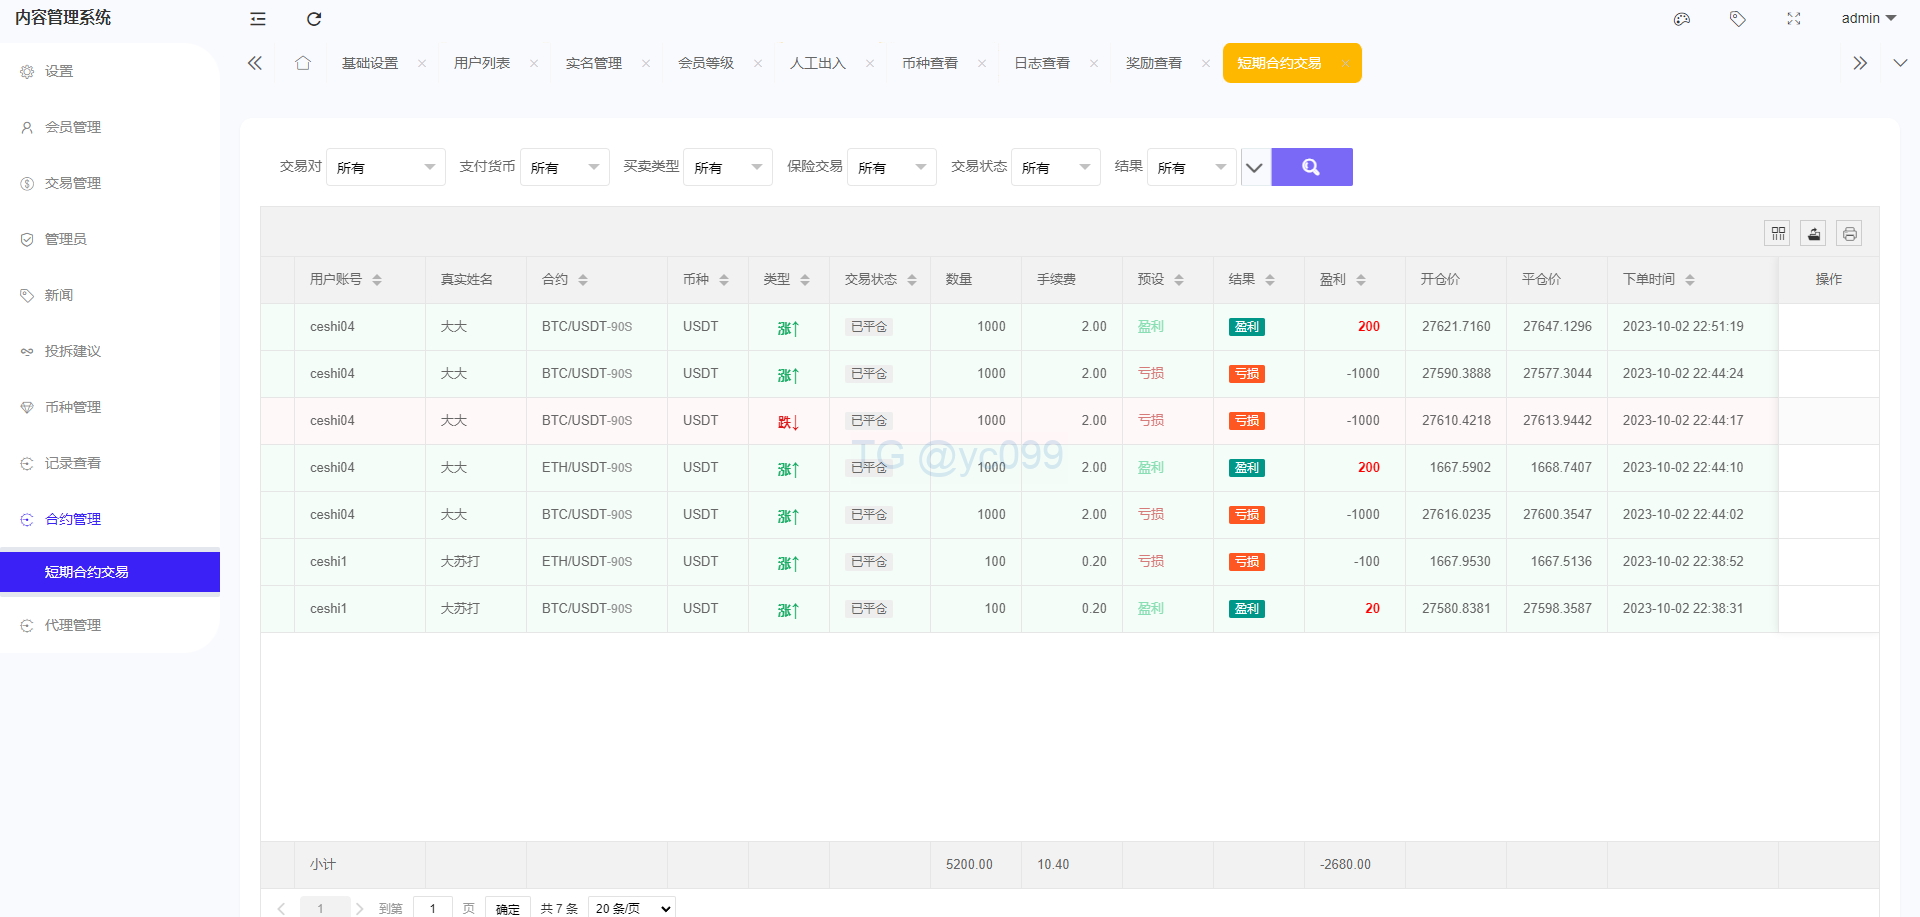Click the blue magnifier search button
The image size is (1920, 917).
click(1311, 167)
